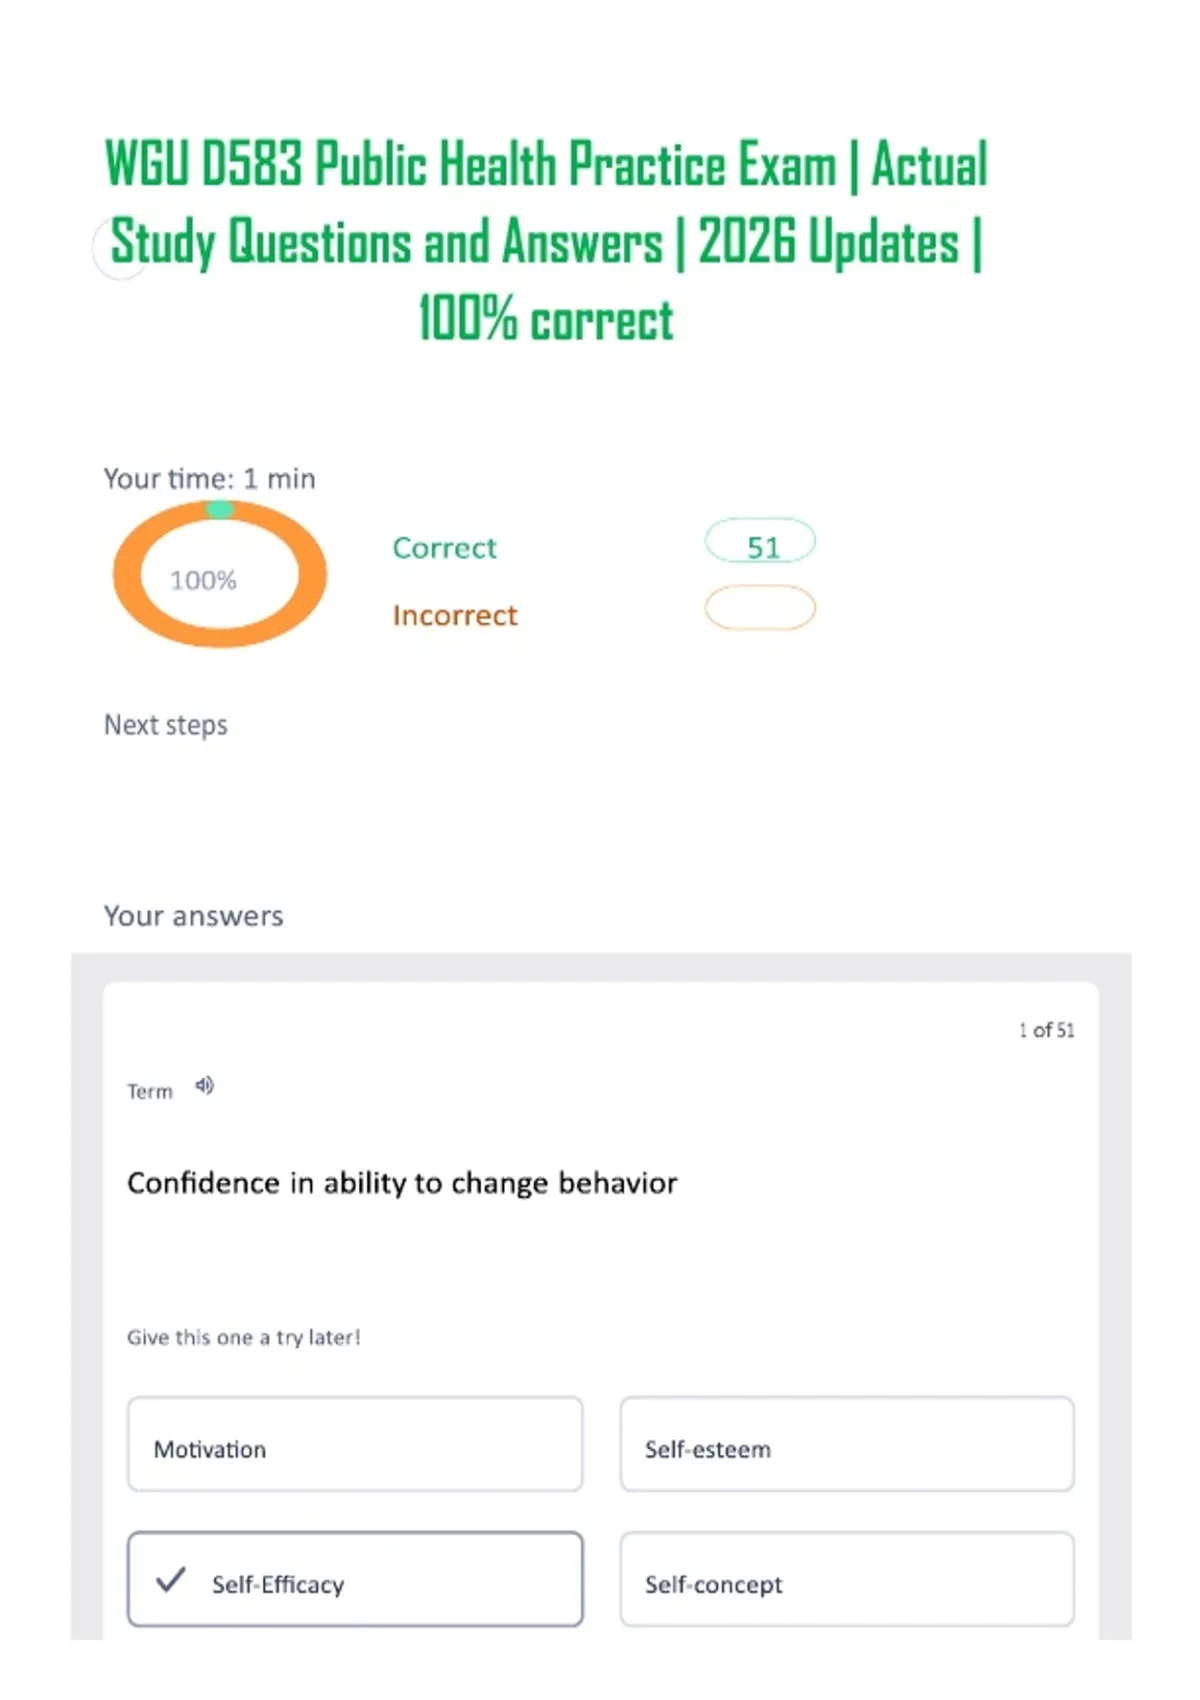1200x1700 pixels.
Task: Open the Next steps section
Action: coord(166,725)
